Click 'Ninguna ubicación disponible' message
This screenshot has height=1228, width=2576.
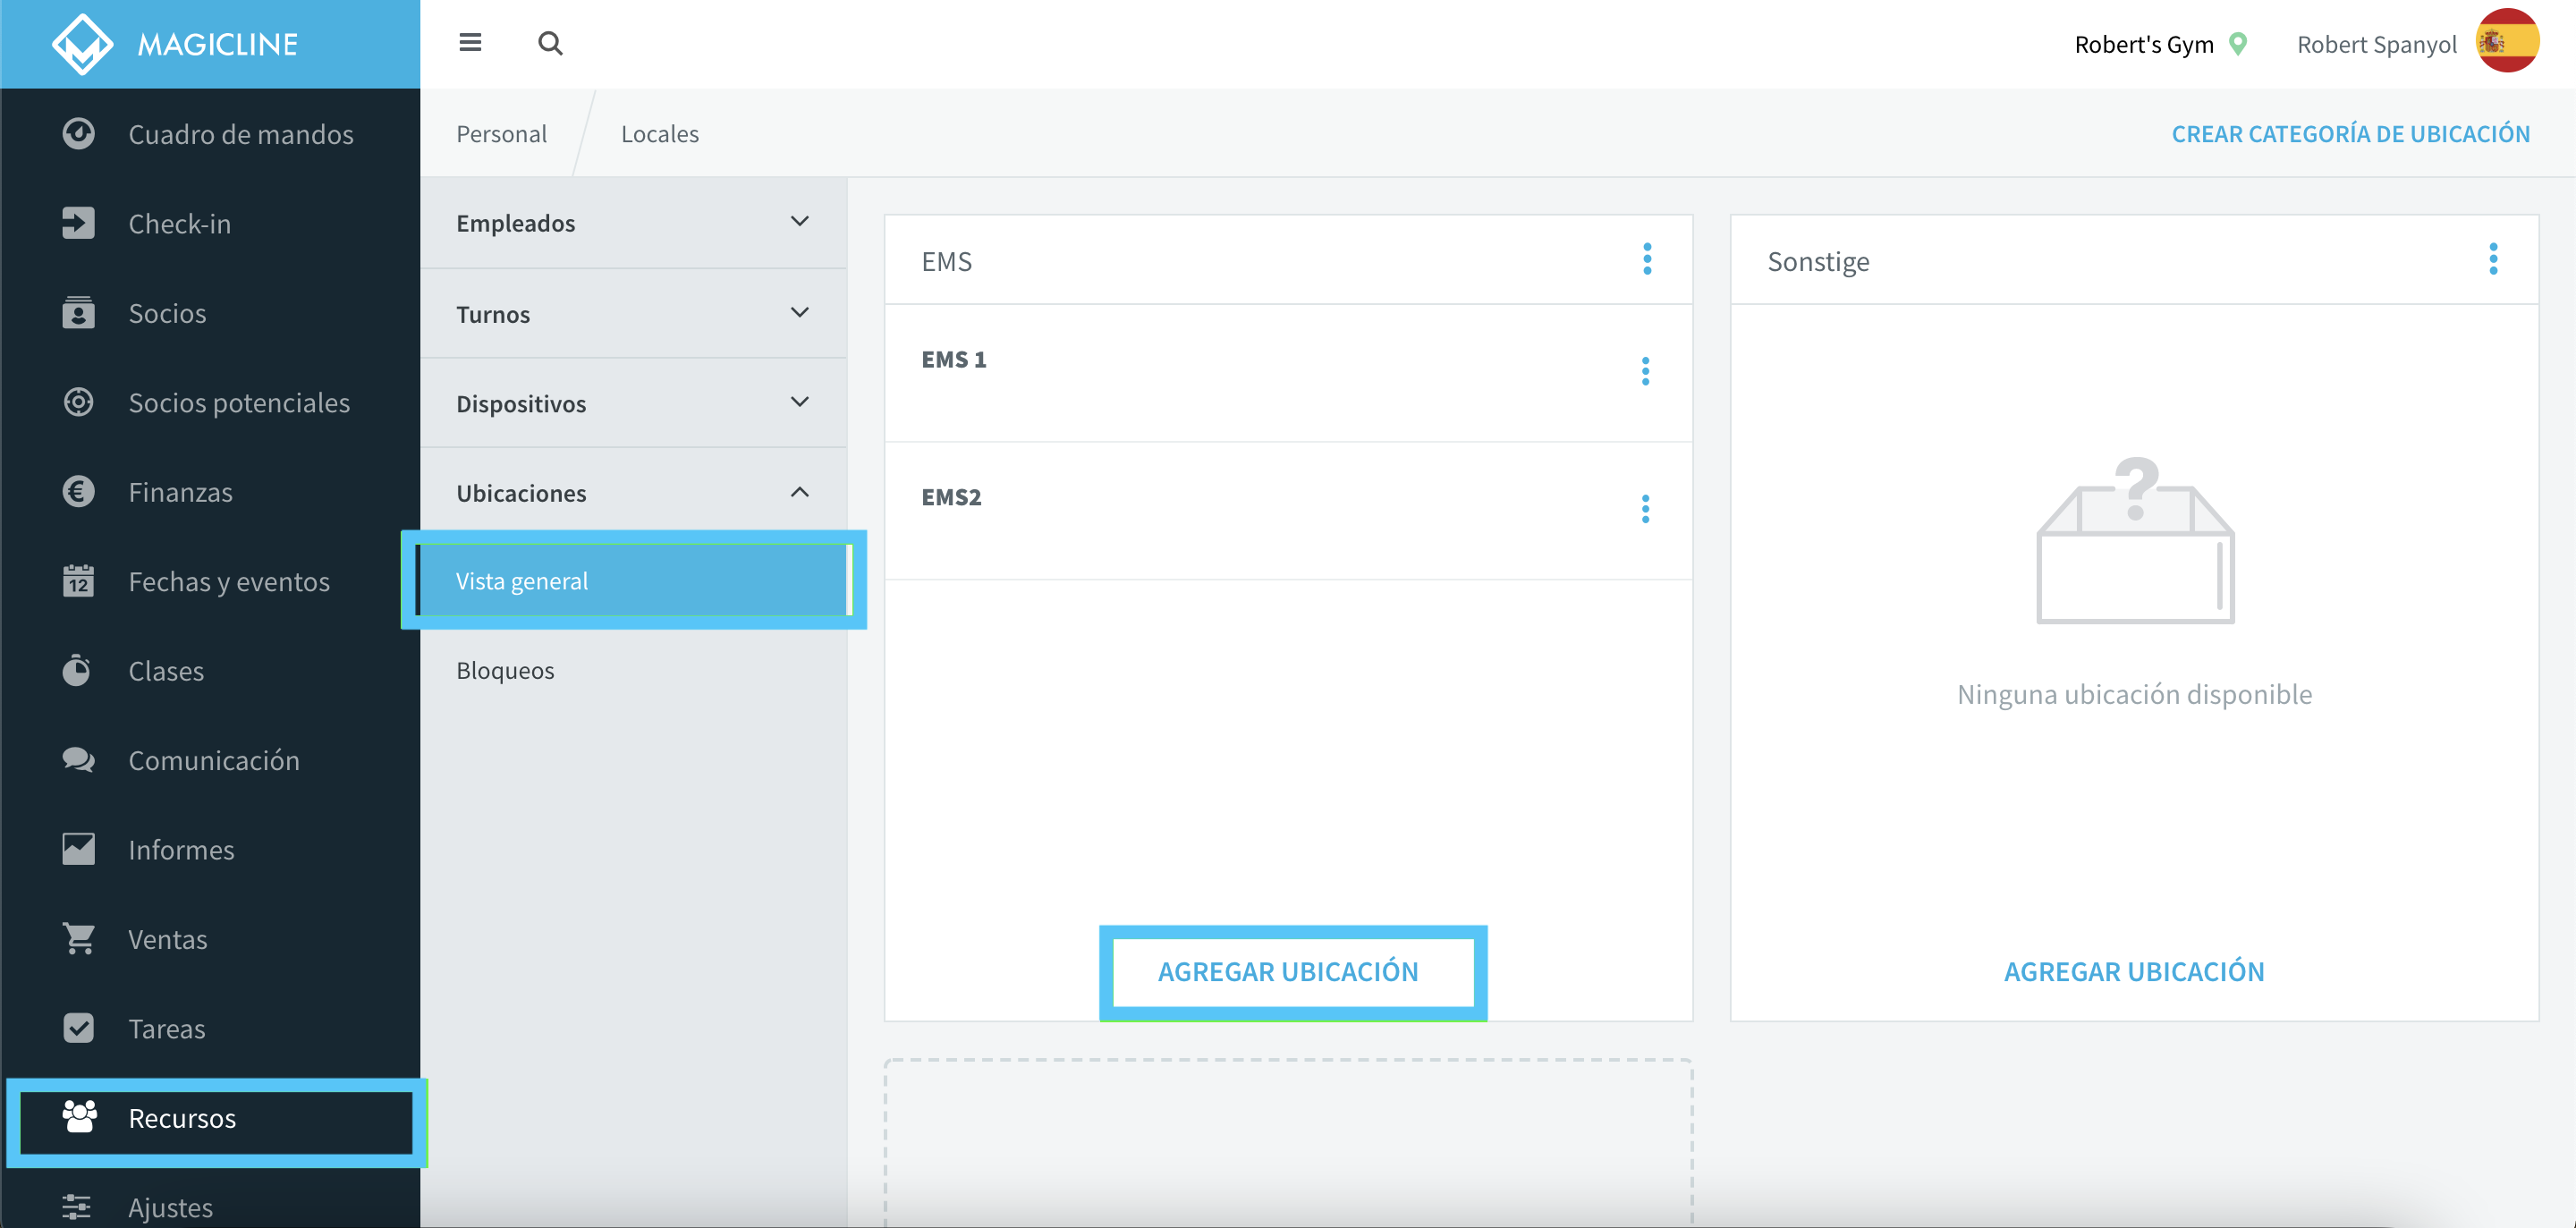tap(2134, 693)
